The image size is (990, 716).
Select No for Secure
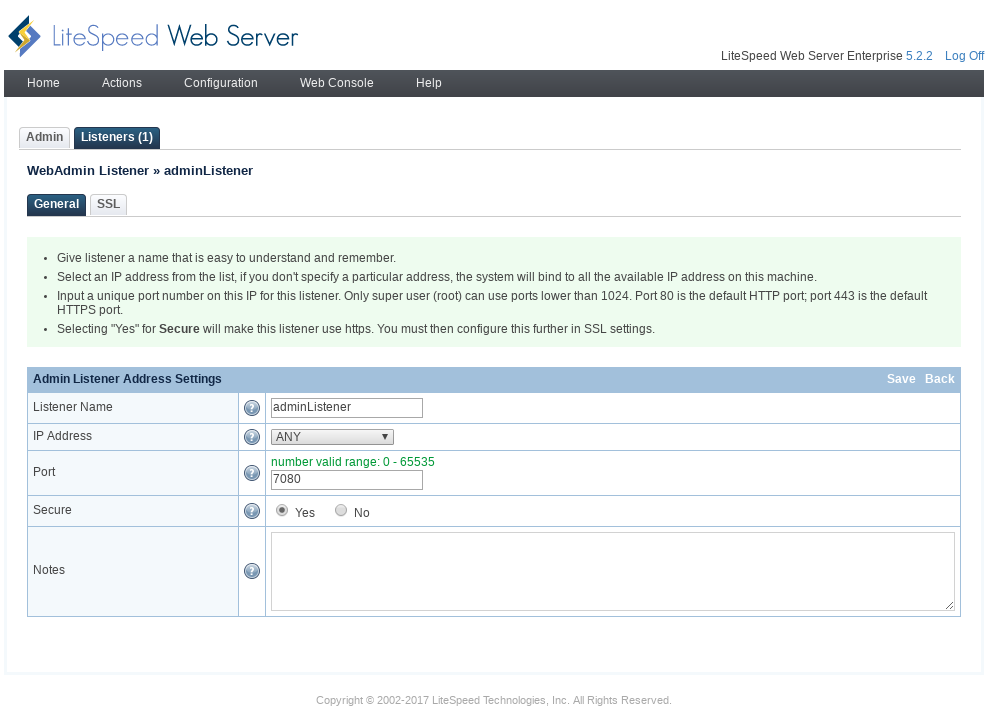tap(341, 510)
